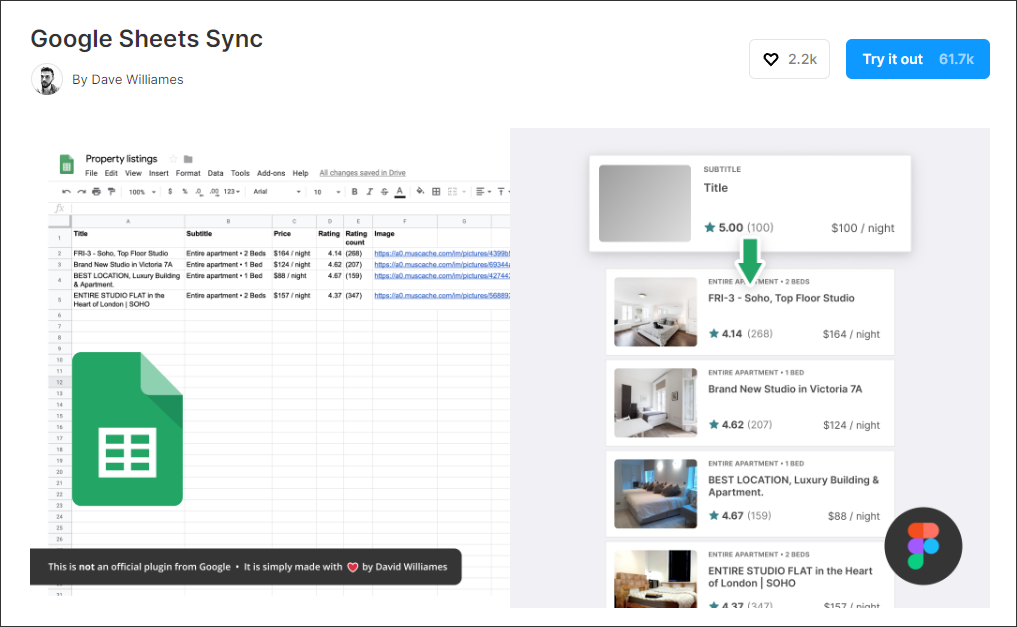The image size is (1017, 627).
Task: Open the 'By Dave Williames' author link
Action: (128, 80)
